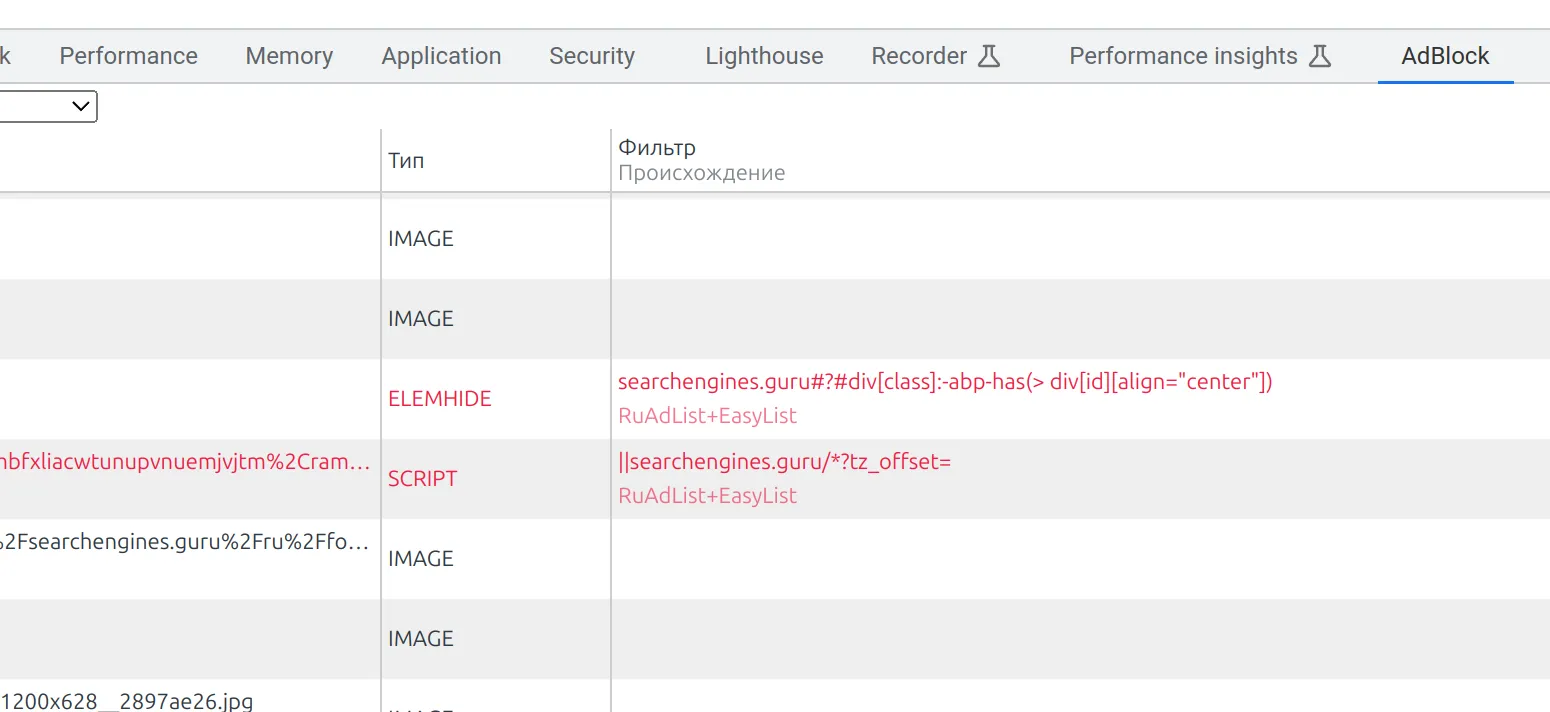Select the SCRIPT type cell

pyautogui.click(x=422, y=478)
